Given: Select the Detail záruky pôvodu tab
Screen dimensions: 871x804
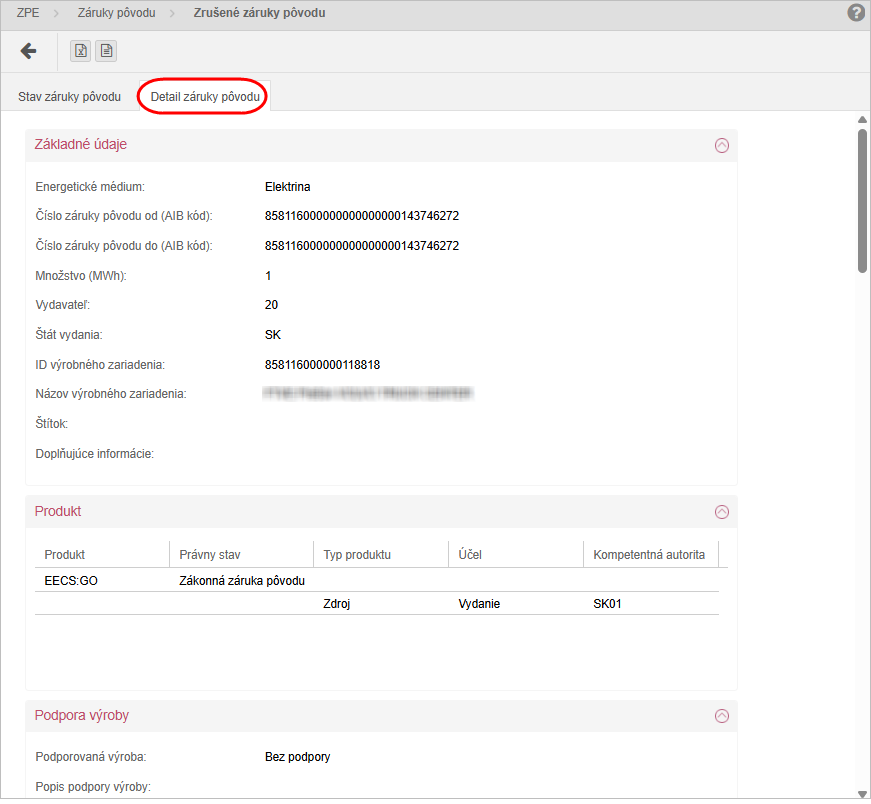Looking at the screenshot, I should coord(205,97).
